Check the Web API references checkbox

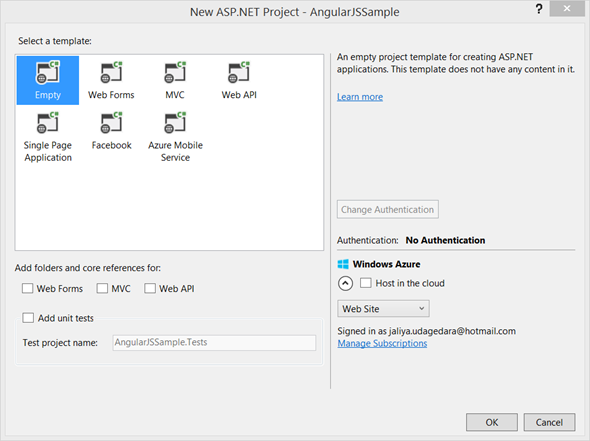[150, 289]
